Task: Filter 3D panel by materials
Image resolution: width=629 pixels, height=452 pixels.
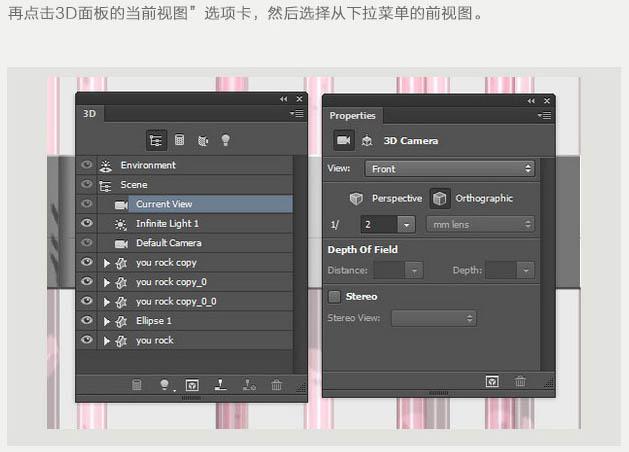Action: point(203,140)
